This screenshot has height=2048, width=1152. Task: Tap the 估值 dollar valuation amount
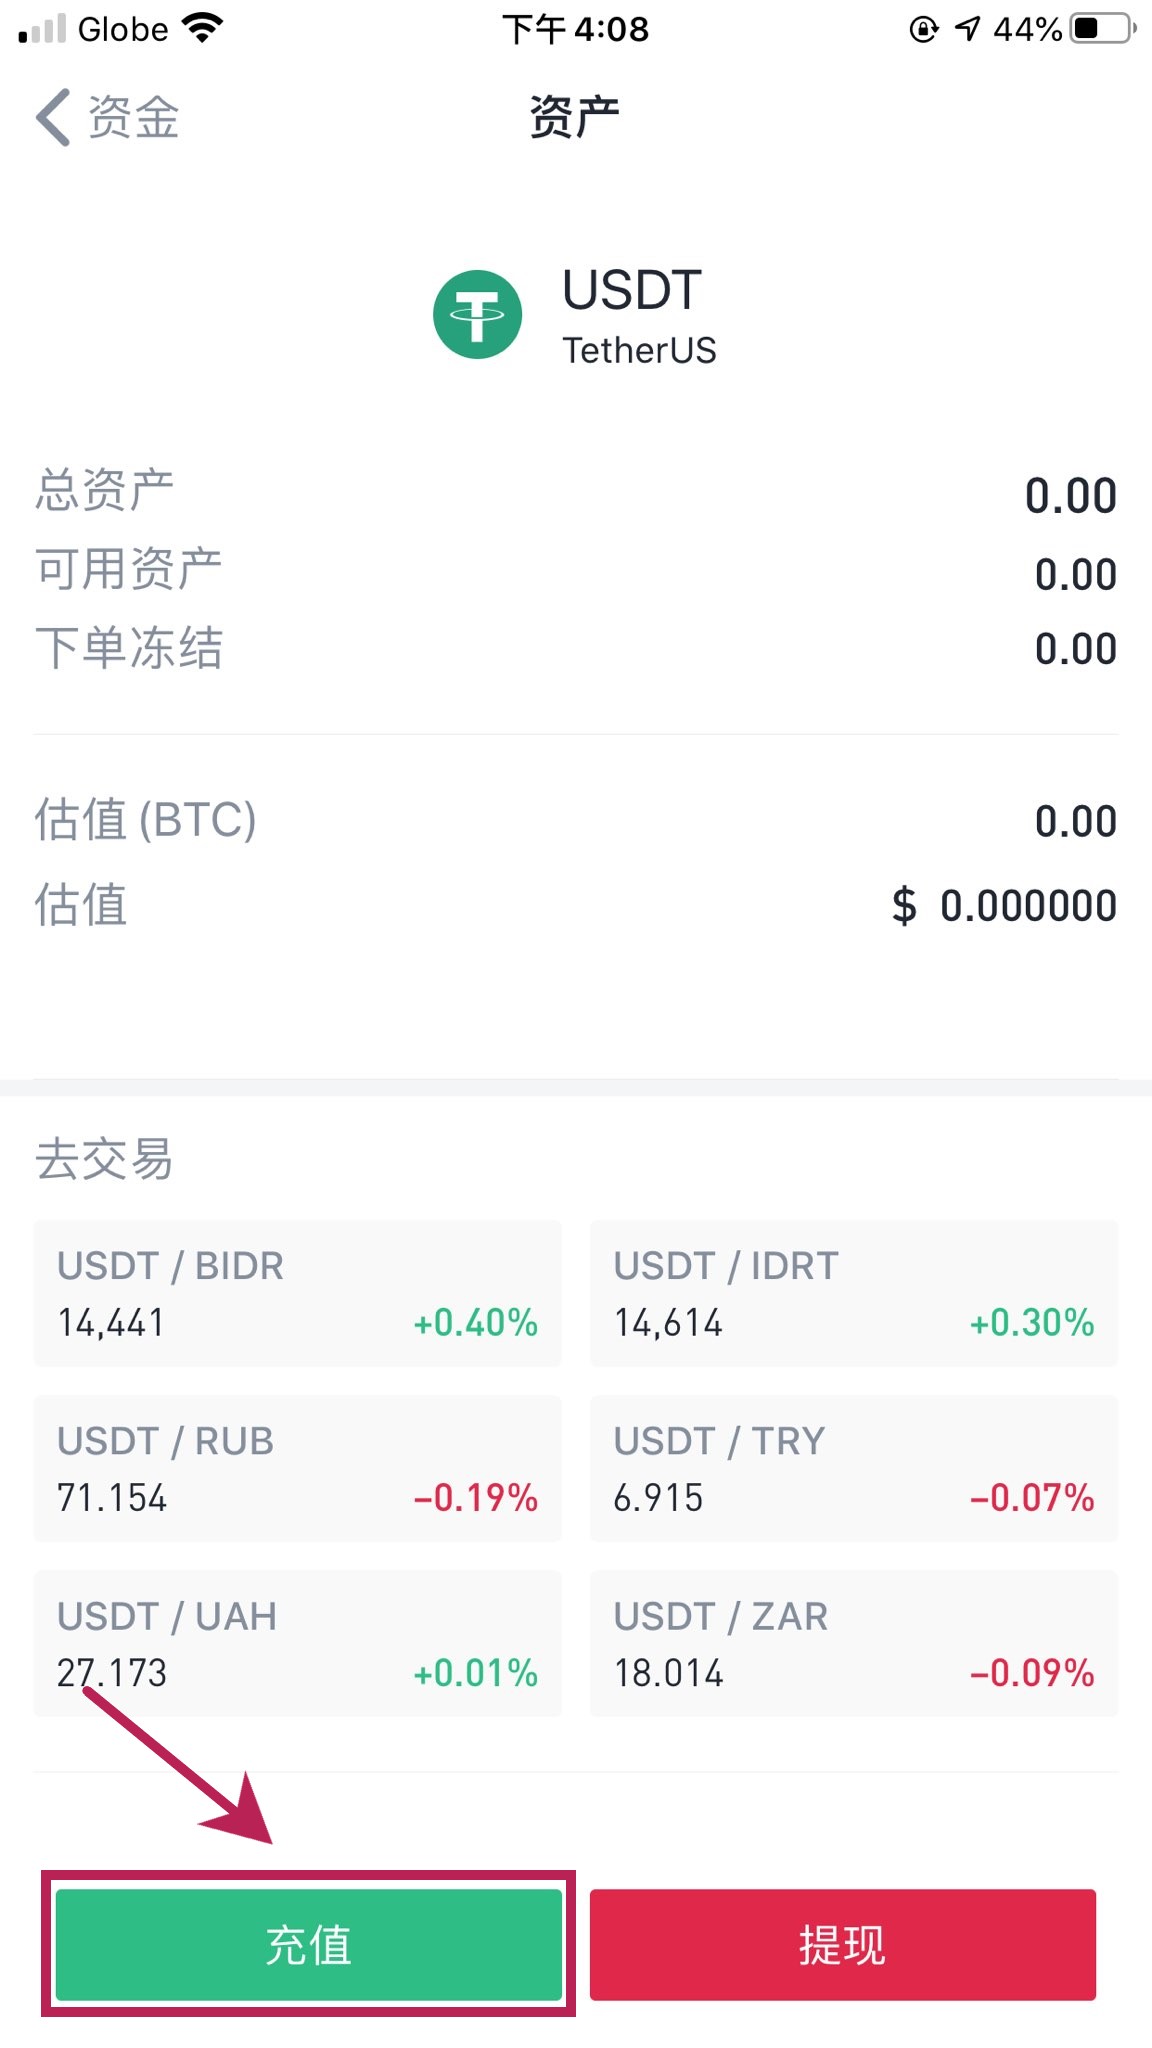point(1004,906)
